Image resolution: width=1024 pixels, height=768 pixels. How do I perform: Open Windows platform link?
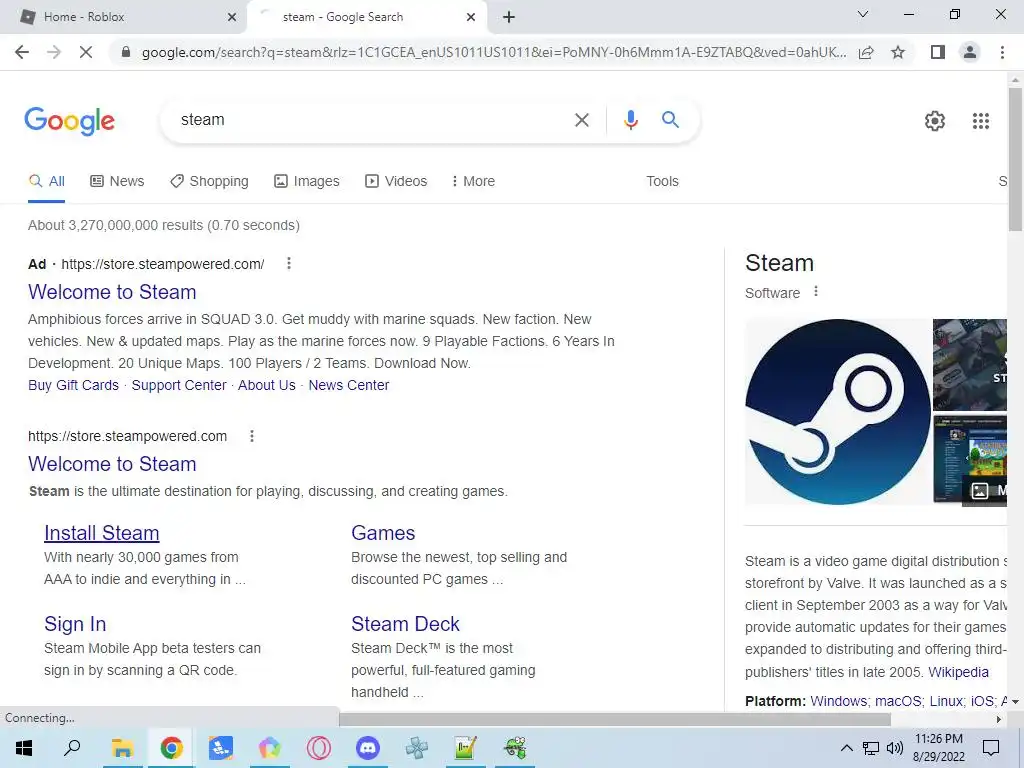[x=839, y=701]
